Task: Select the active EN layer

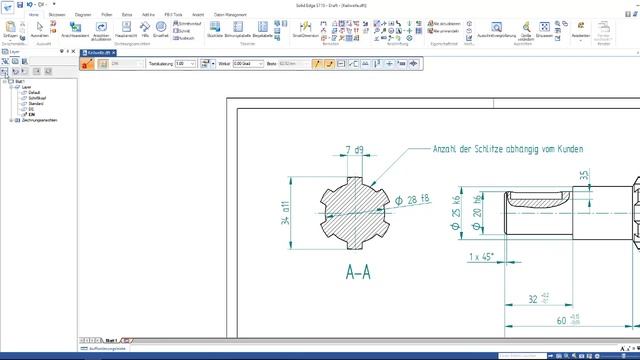Action: click(31, 115)
